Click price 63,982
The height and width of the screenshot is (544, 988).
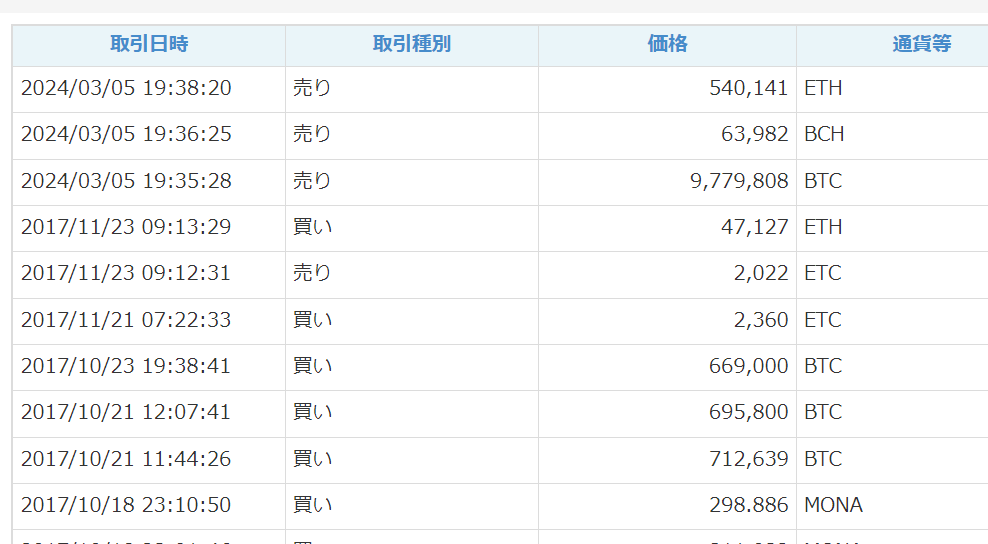coord(754,134)
